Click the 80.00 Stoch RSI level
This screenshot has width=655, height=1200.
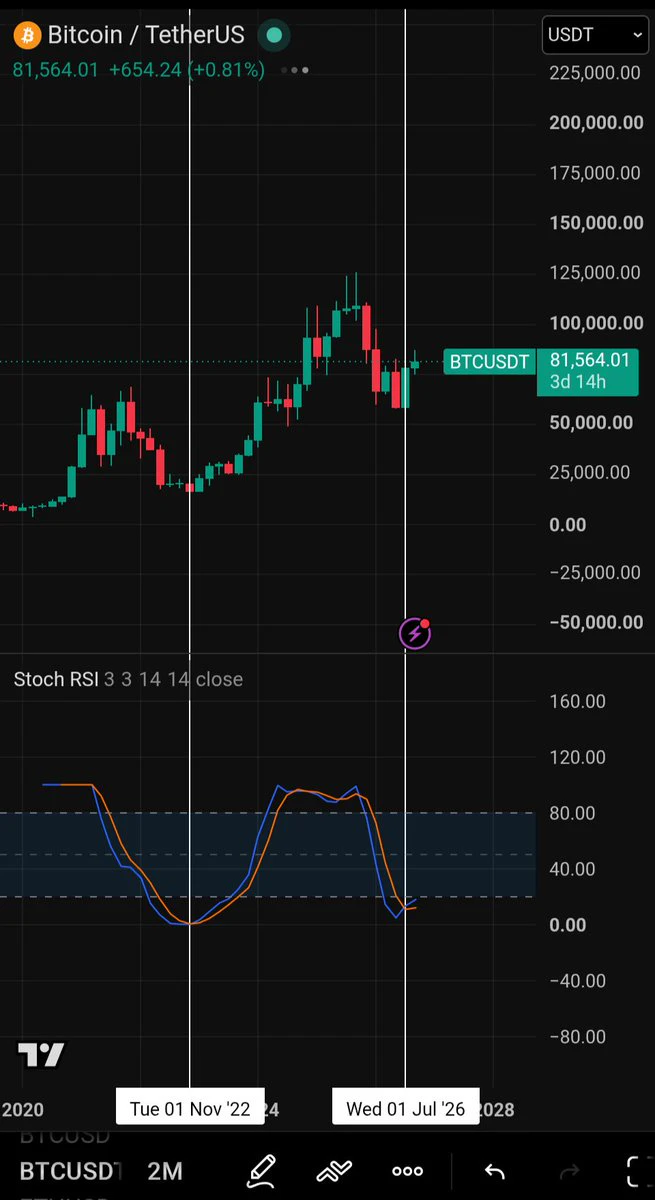click(x=572, y=813)
